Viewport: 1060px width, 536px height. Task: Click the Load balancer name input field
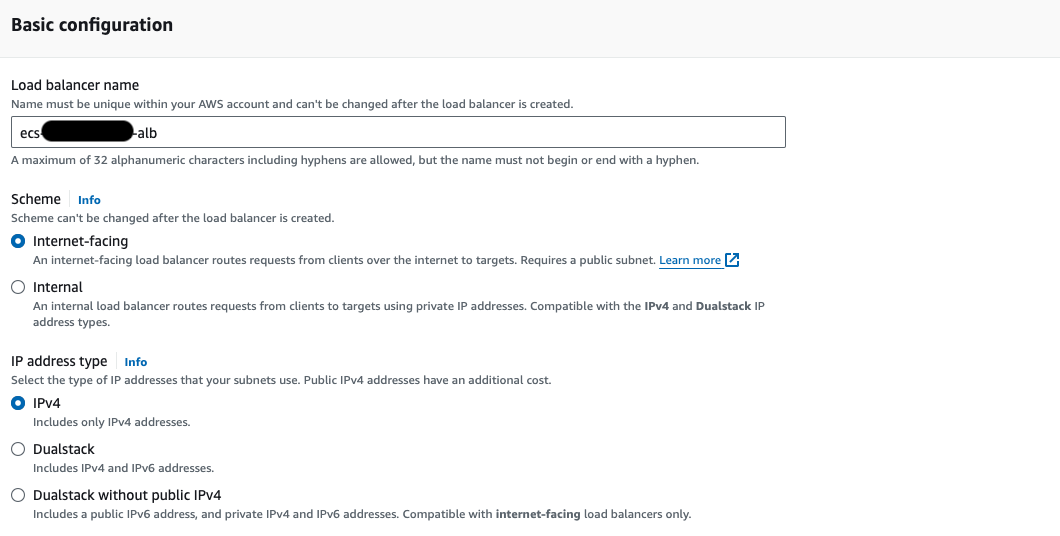tap(398, 132)
